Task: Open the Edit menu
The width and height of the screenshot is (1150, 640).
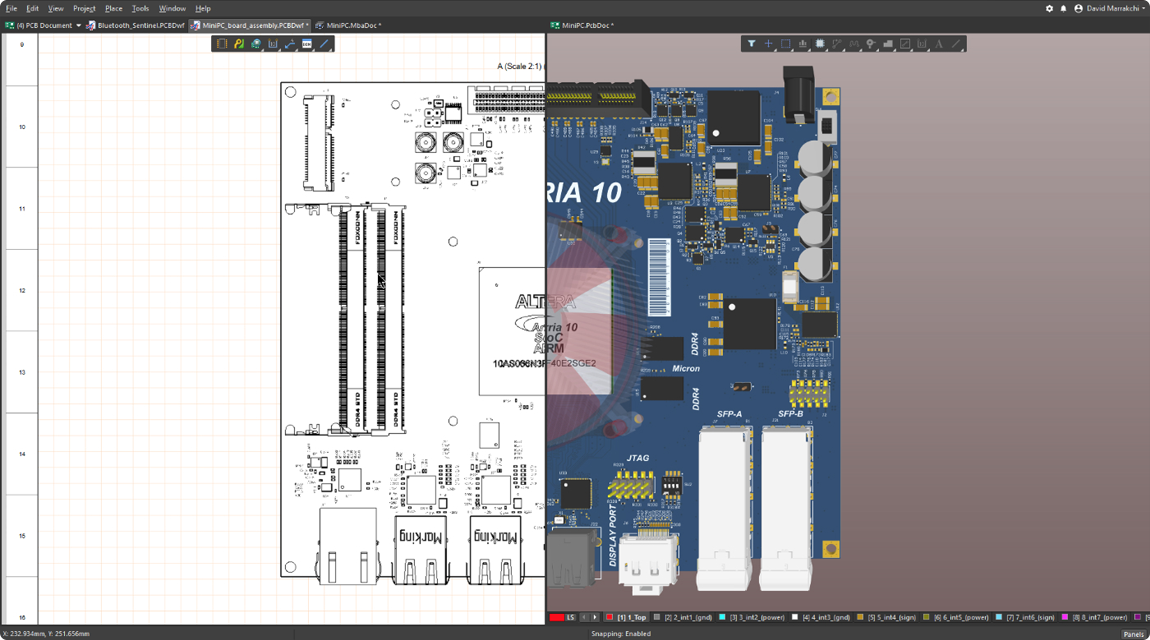Action: (x=32, y=8)
